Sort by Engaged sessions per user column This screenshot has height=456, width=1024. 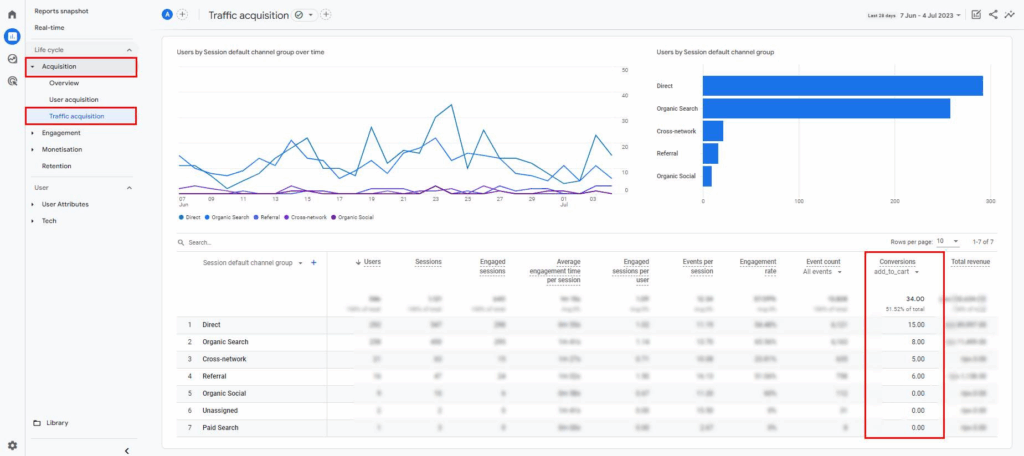[x=631, y=271]
